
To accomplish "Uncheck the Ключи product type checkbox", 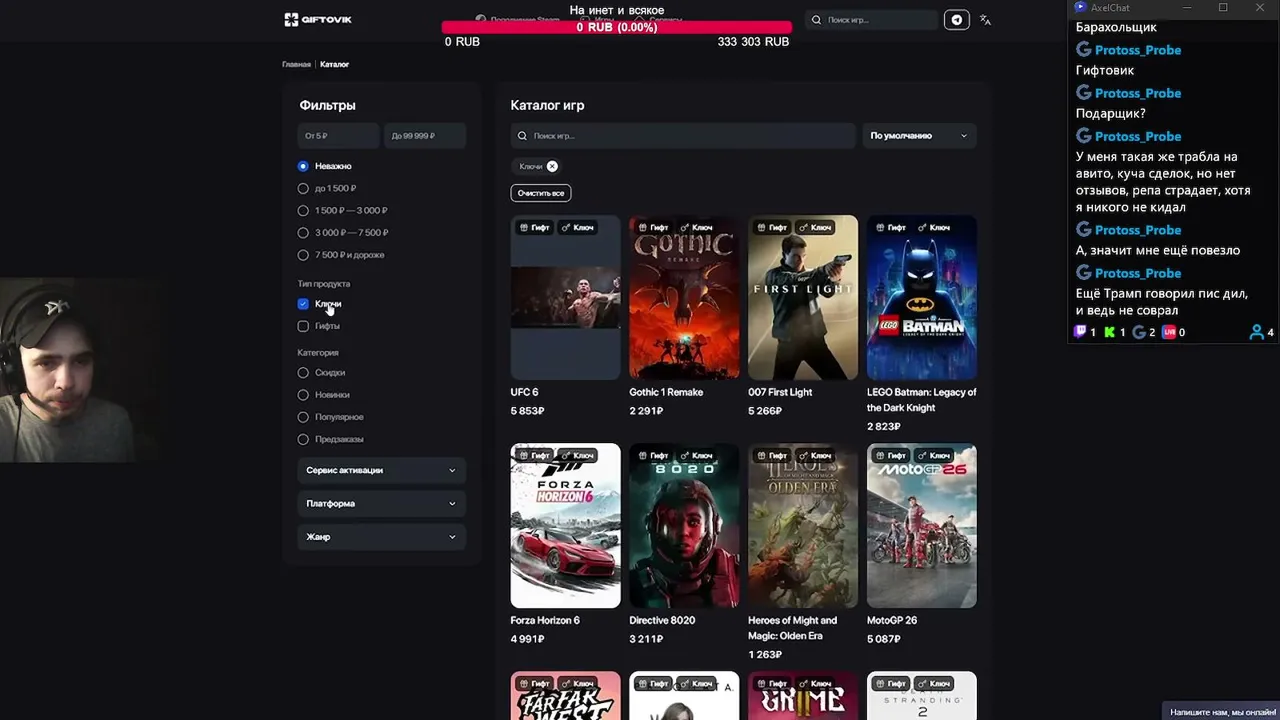I will (x=303, y=304).
